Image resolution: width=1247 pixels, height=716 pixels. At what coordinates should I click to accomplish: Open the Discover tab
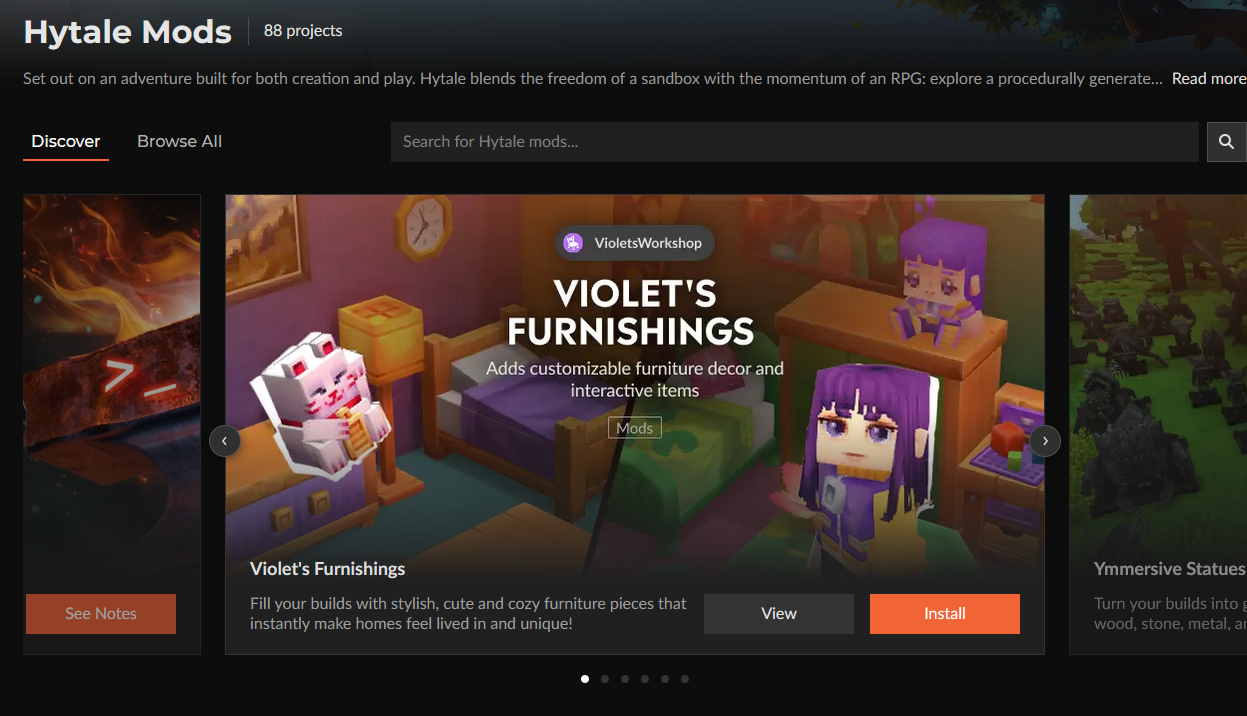pos(66,141)
